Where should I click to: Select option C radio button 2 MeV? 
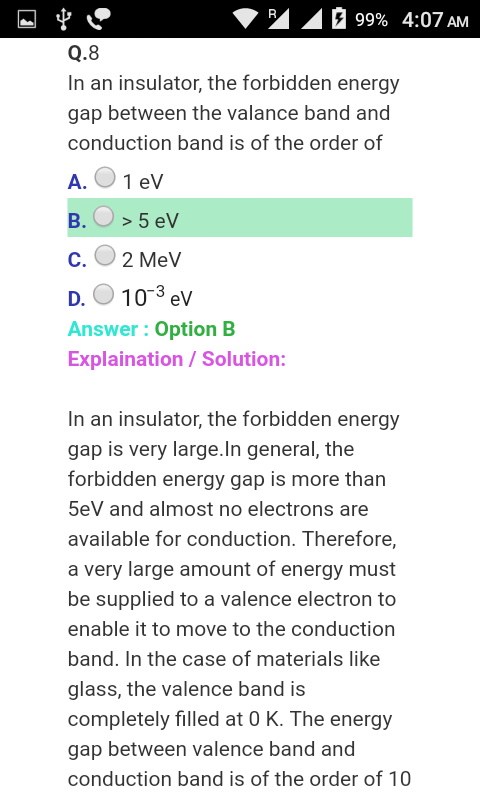pos(105,255)
